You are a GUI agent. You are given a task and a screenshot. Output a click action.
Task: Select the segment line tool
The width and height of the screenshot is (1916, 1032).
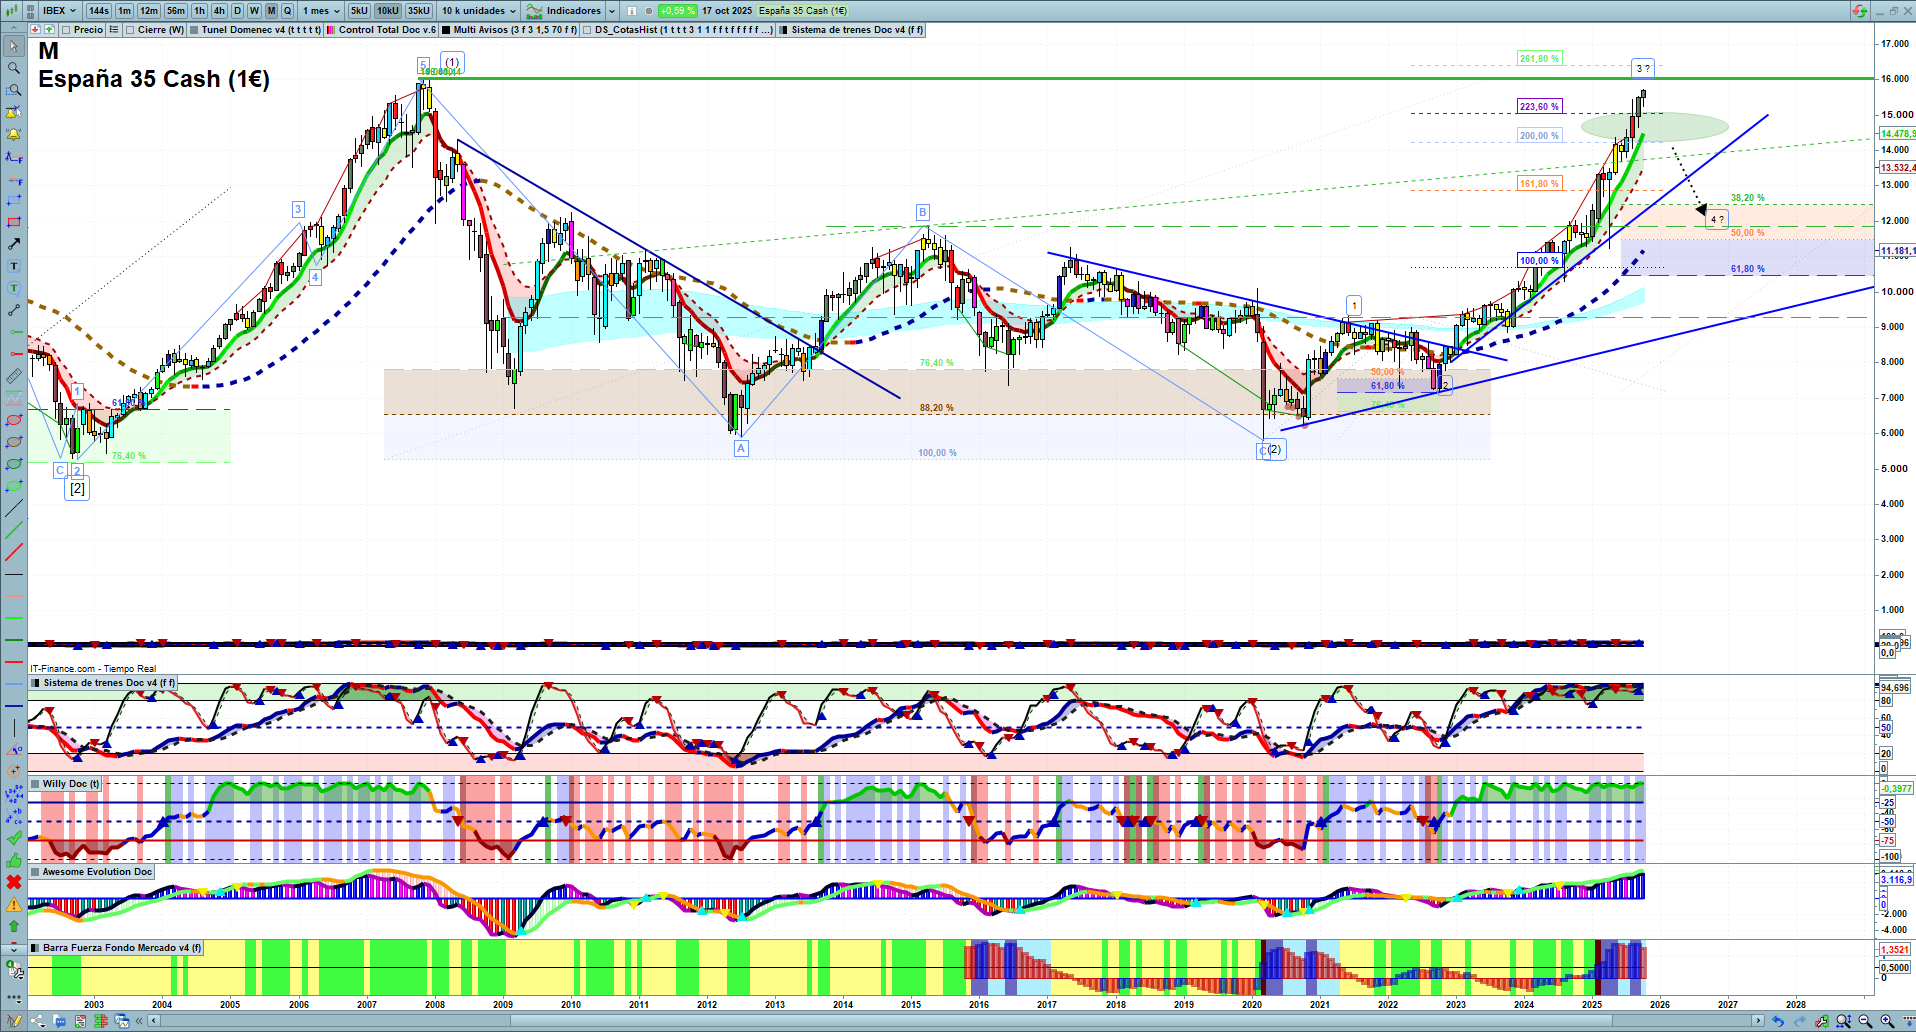point(14,310)
